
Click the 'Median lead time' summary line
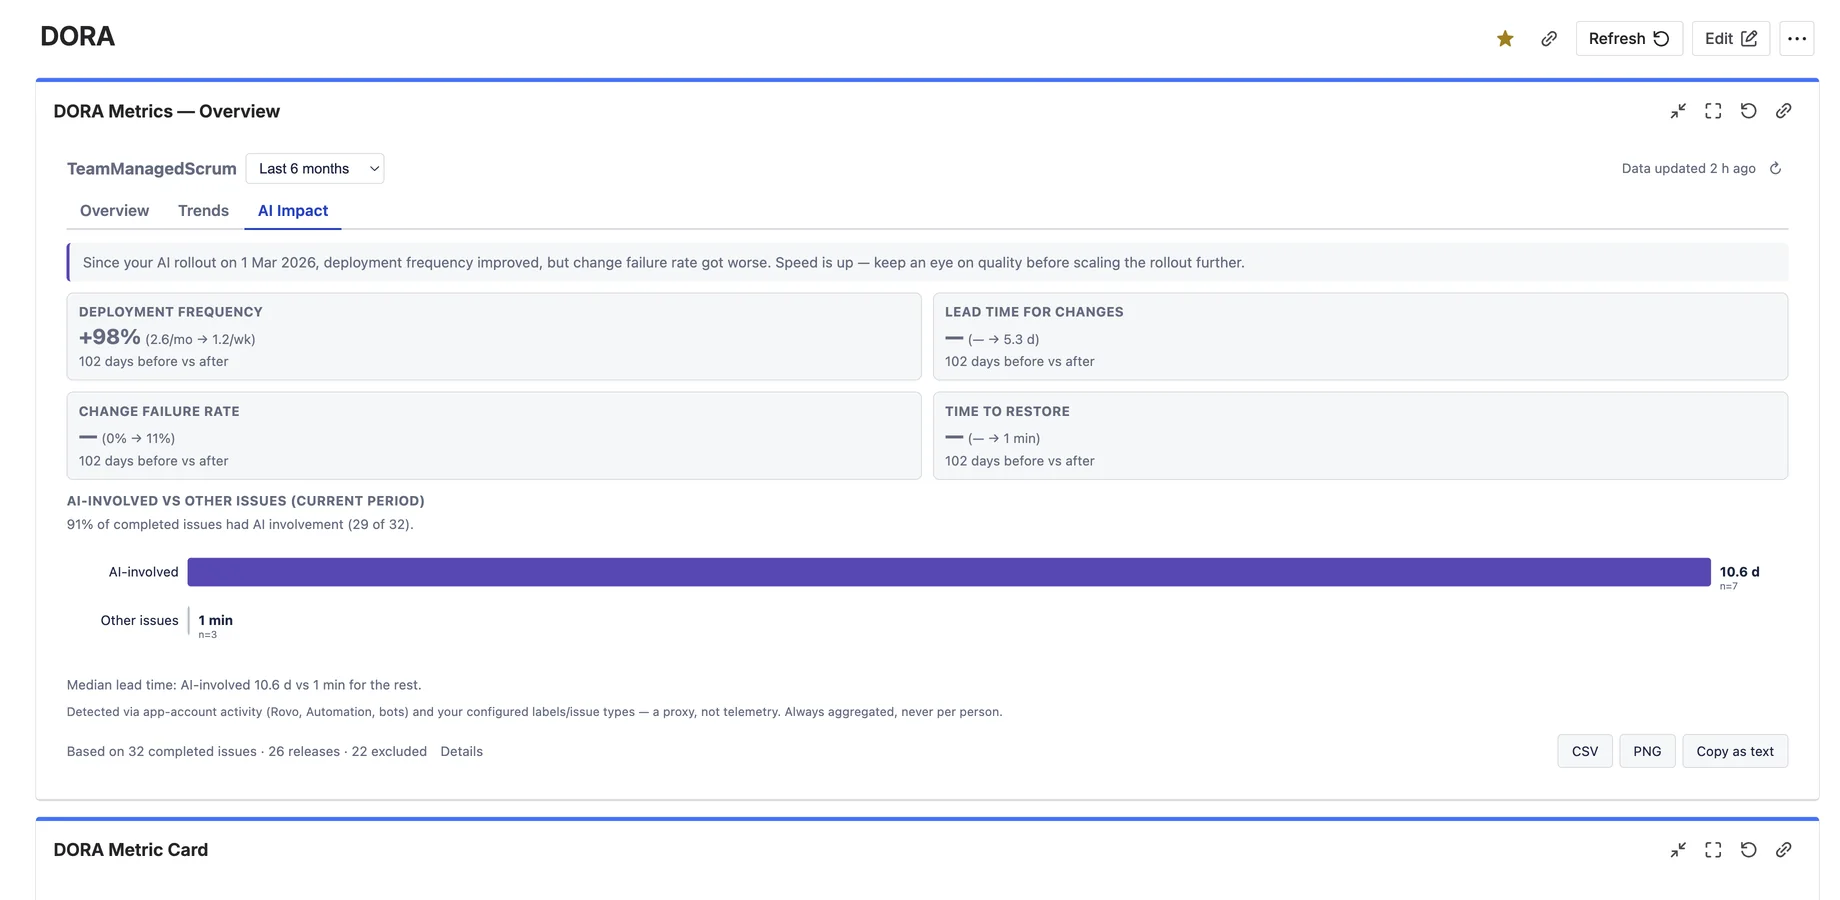pyautogui.click(x=244, y=685)
